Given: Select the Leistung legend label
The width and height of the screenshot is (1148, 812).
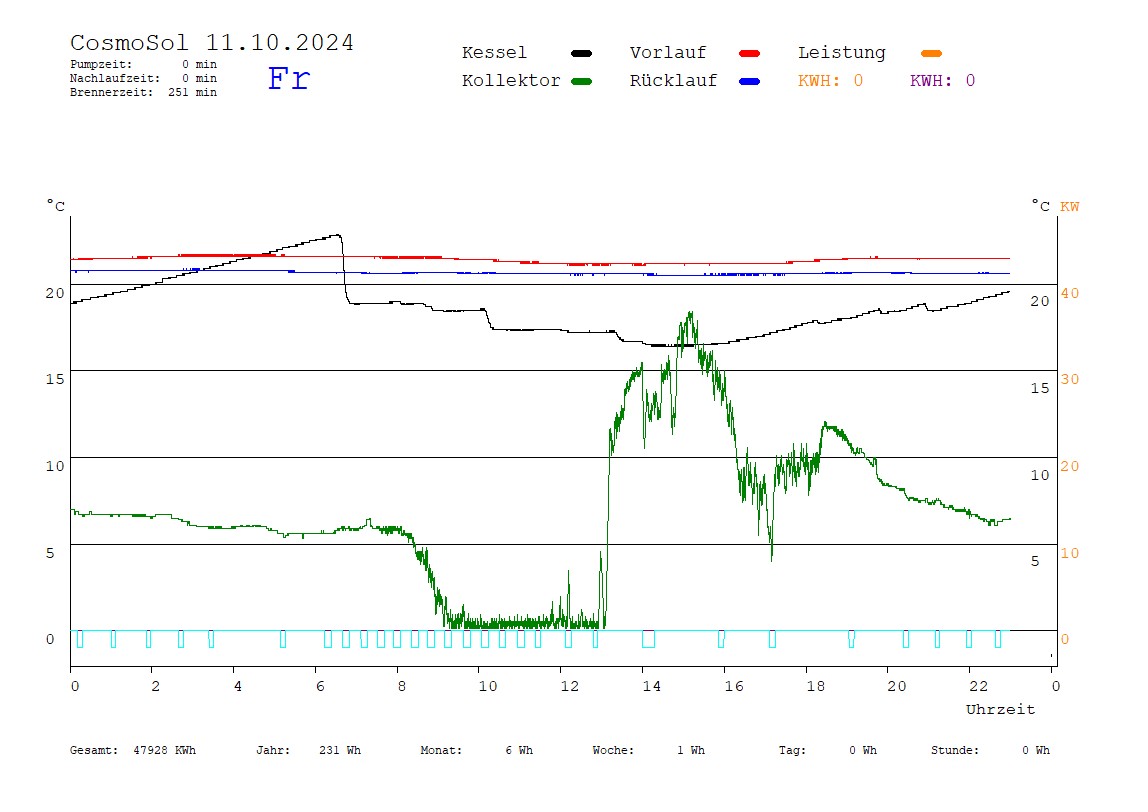Looking at the screenshot, I should (x=842, y=53).
